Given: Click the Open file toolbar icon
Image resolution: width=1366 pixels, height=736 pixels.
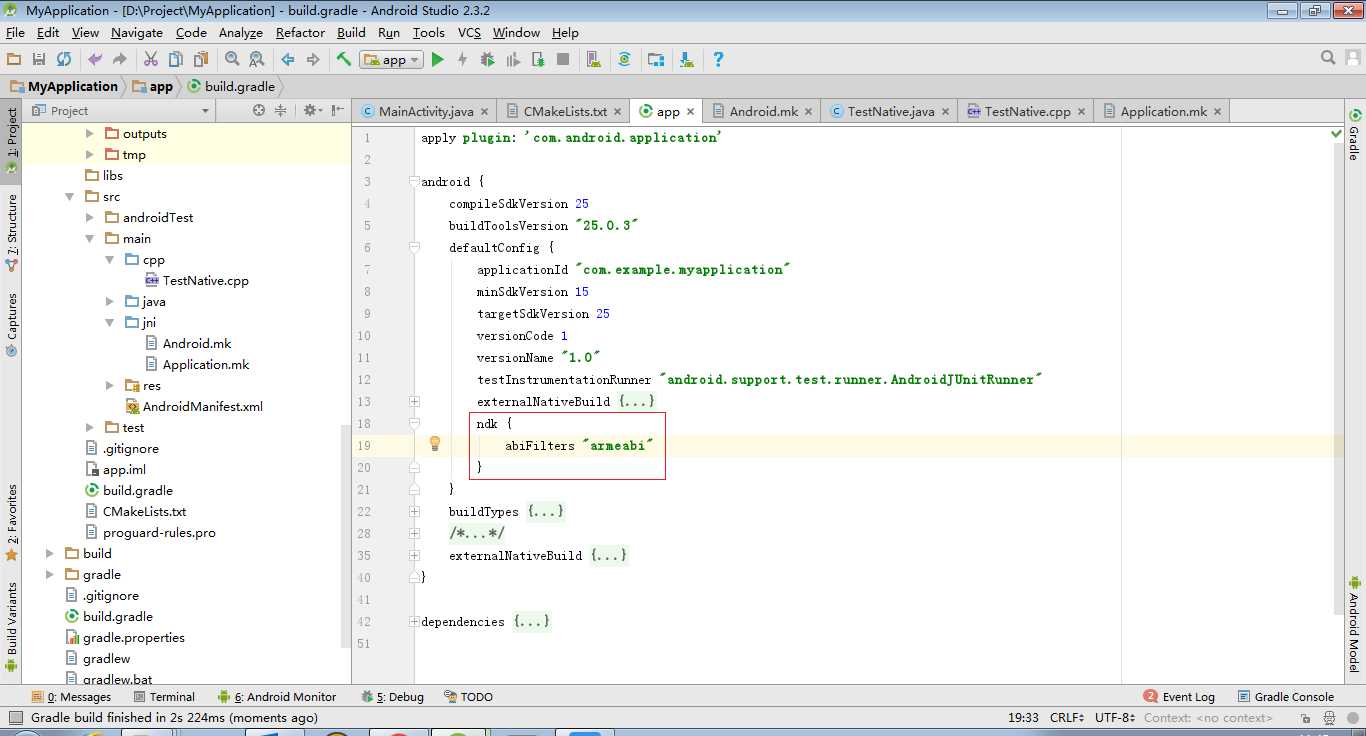Looking at the screenshot, I should (x=14, y=60).
